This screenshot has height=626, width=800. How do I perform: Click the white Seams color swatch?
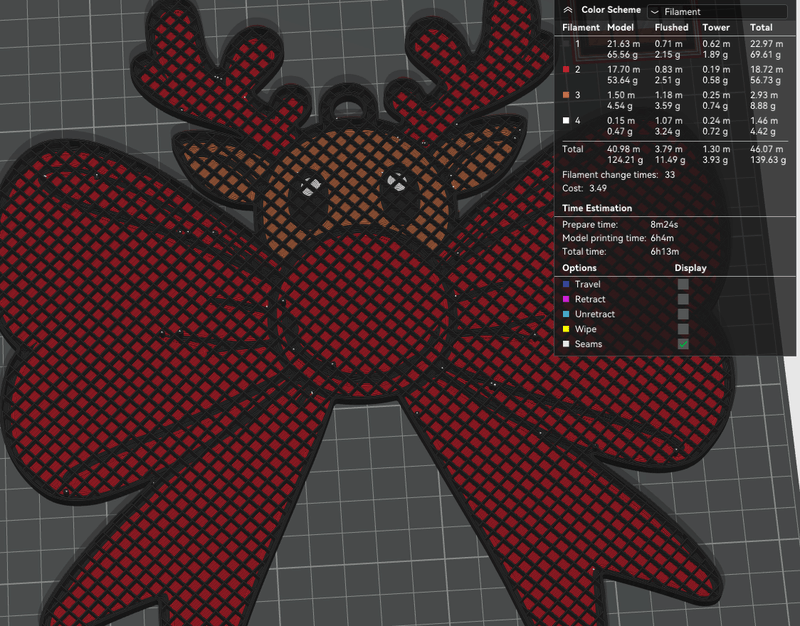coord(566,344)
